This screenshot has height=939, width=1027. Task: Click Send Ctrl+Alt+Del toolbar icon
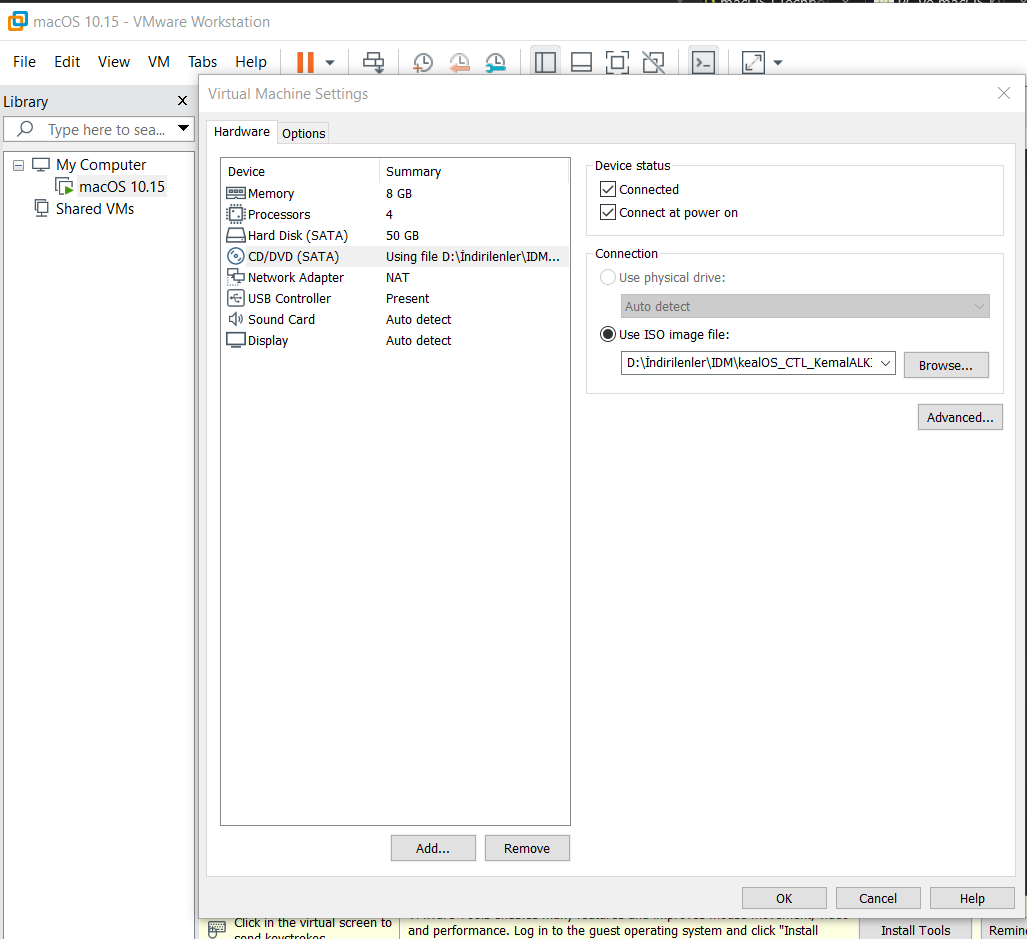click(x=373, y=62)
